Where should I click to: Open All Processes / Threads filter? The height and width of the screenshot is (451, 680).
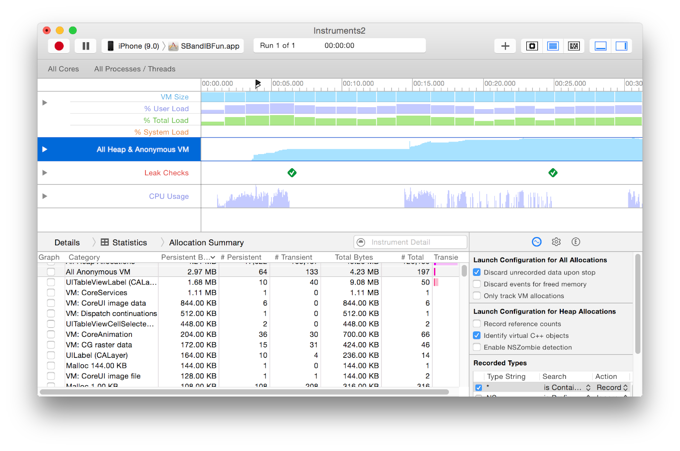[x=135, y=69]
